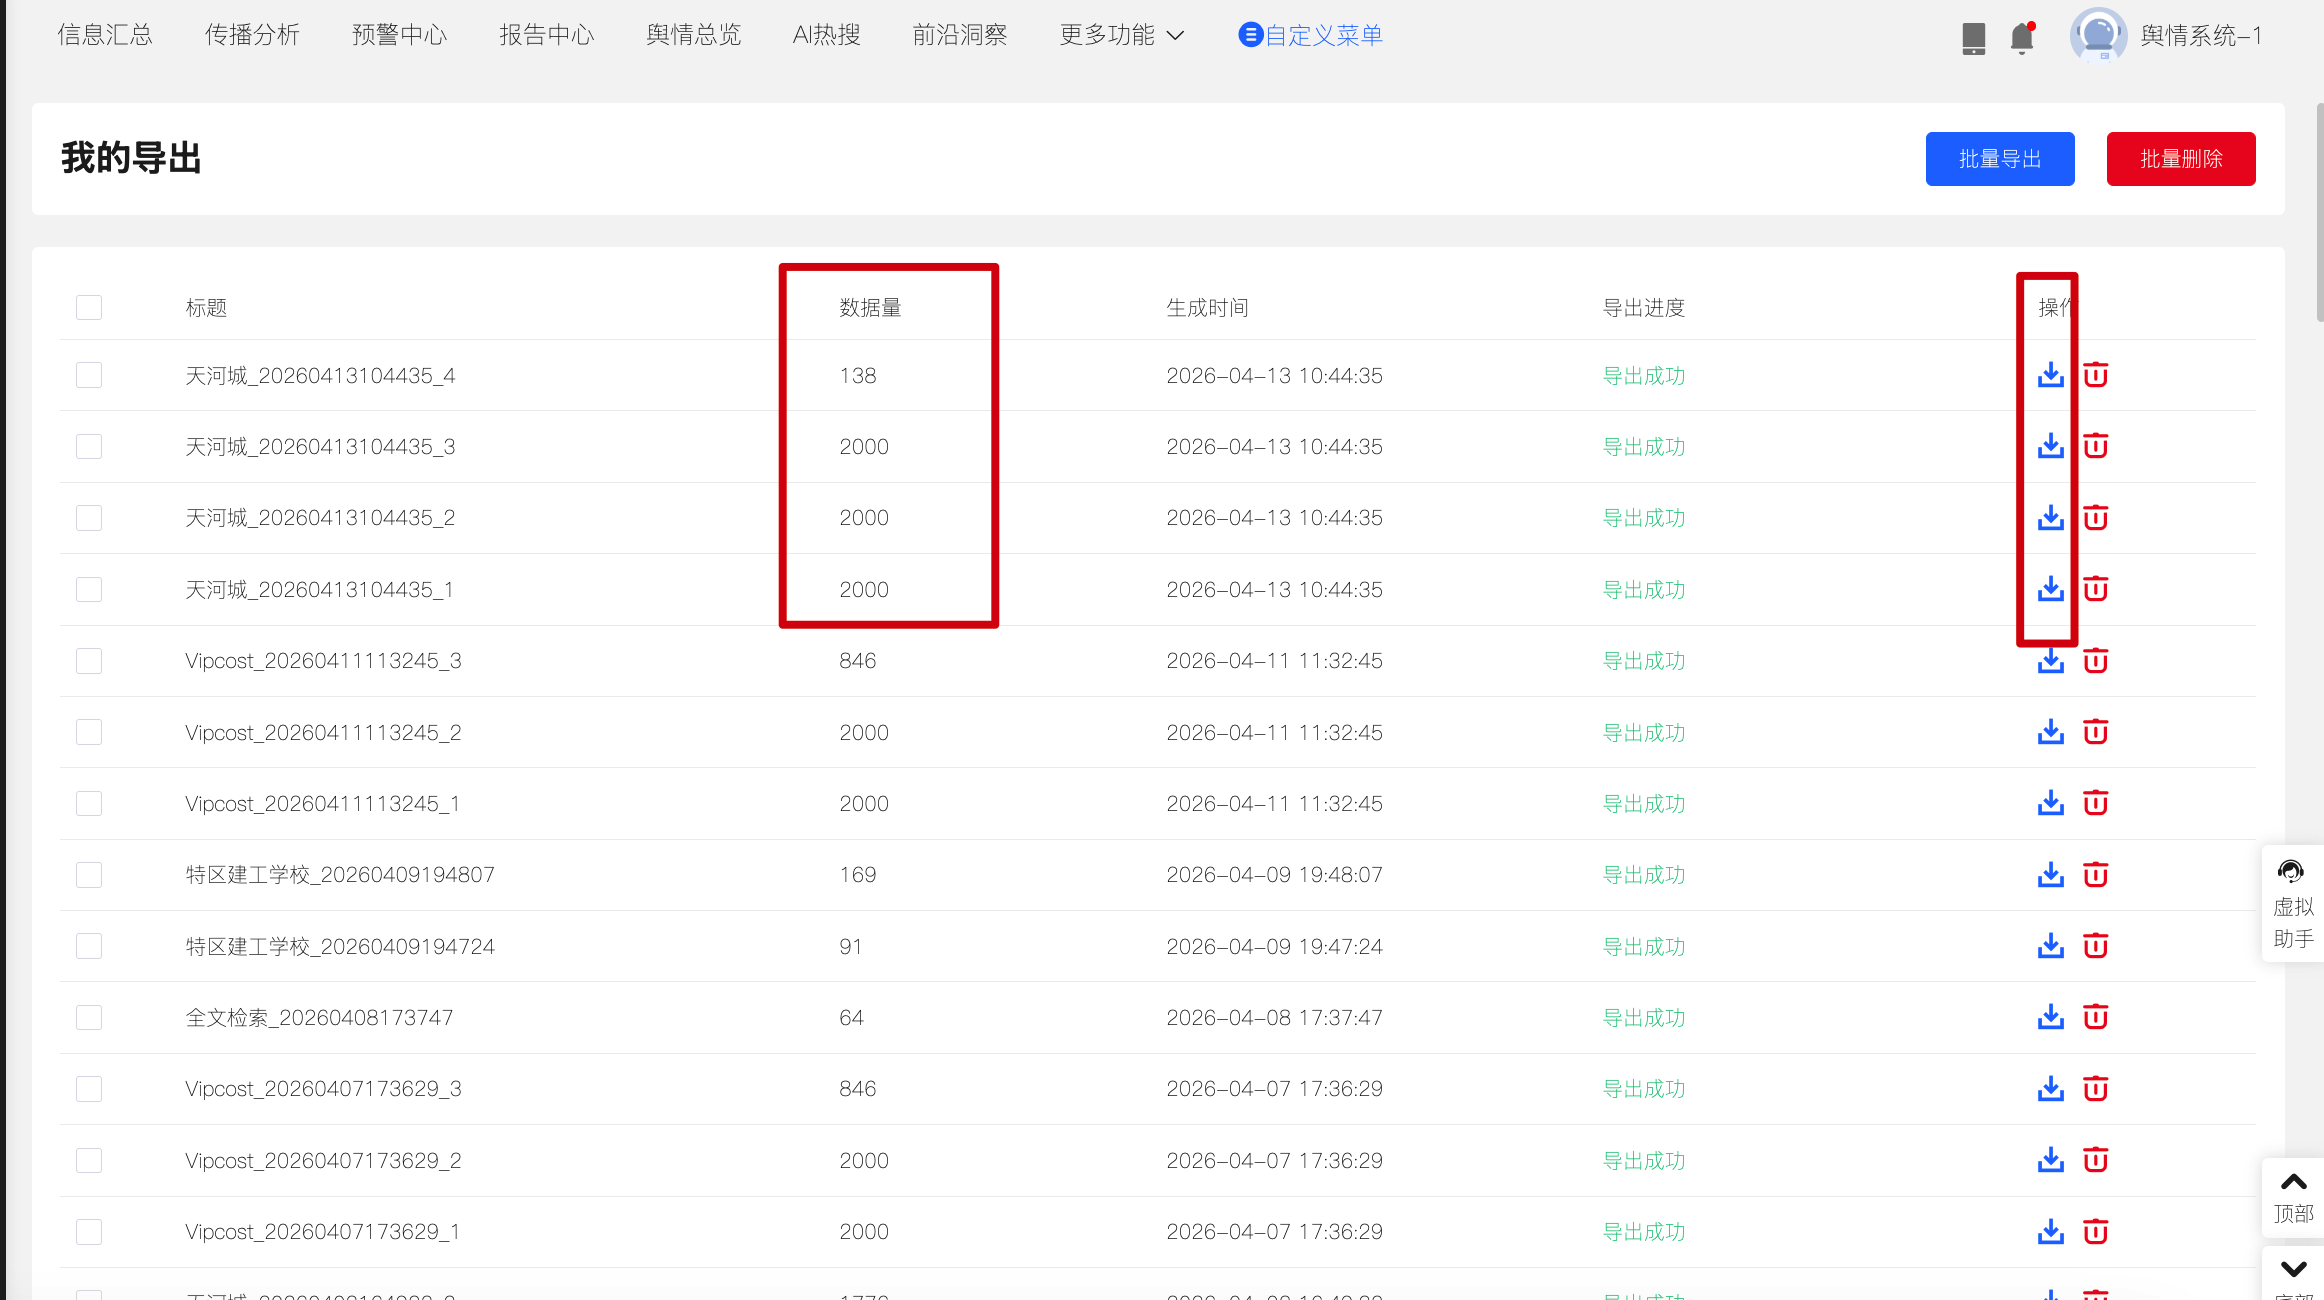
Task: Check the 天河城_20260413104435_2 row checkbox
Action: point(89,518)
